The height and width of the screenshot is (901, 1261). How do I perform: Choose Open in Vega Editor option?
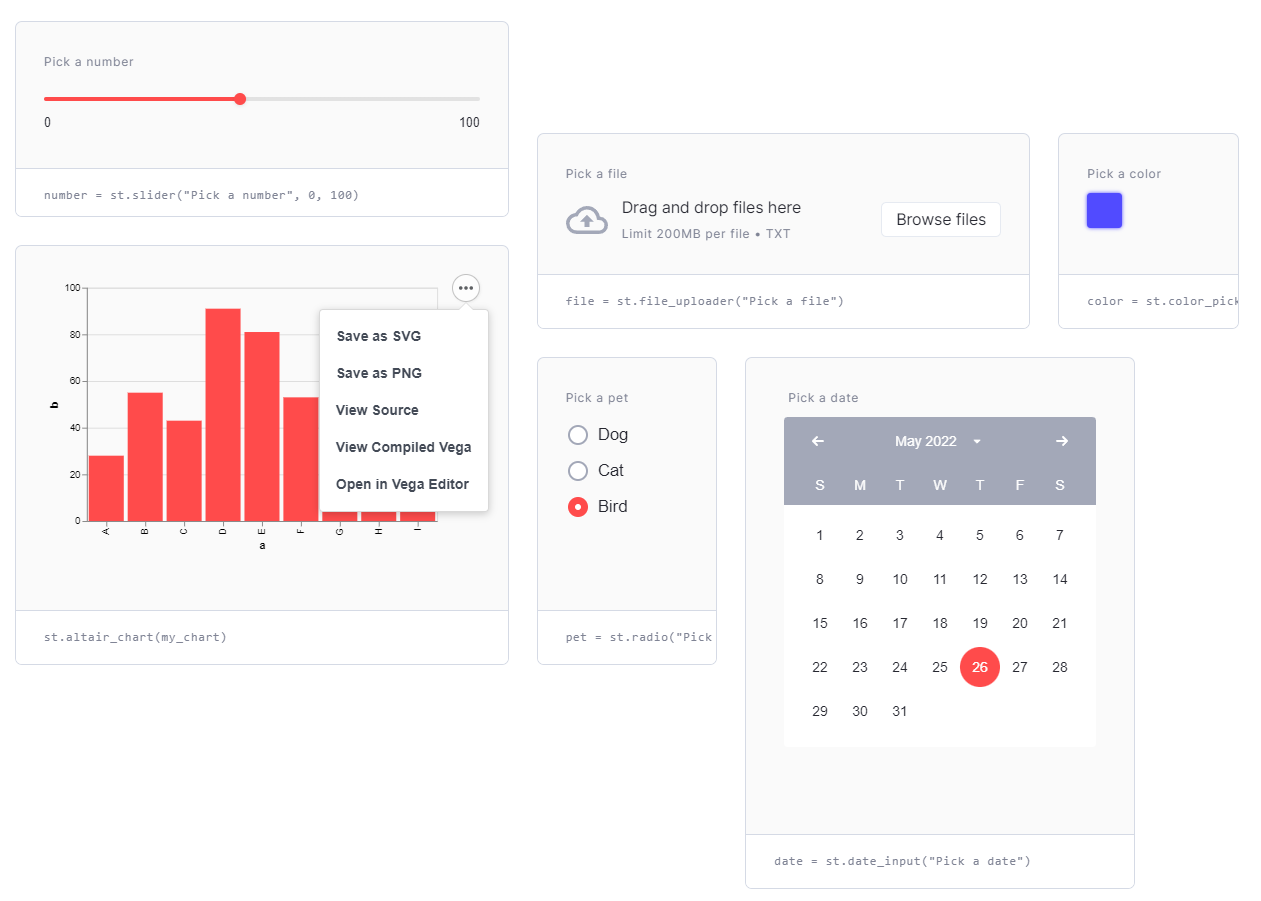404,484
